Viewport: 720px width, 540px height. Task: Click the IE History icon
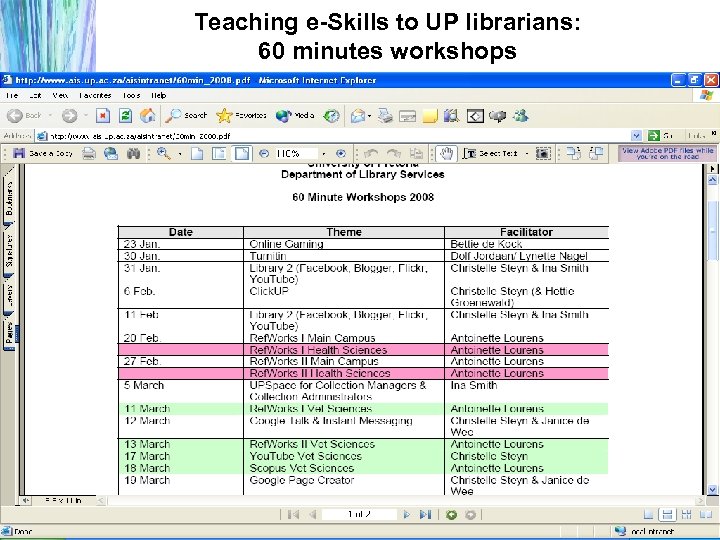coord(331,116)
